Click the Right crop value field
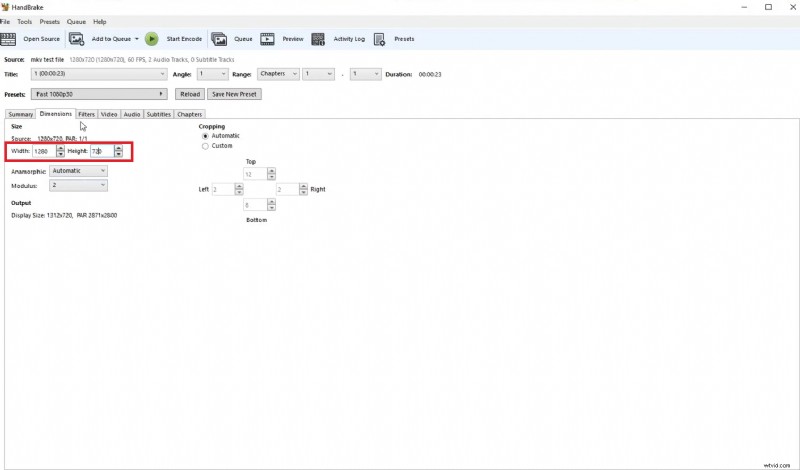The width and height of the screenshot is (800, 470). 287,189
